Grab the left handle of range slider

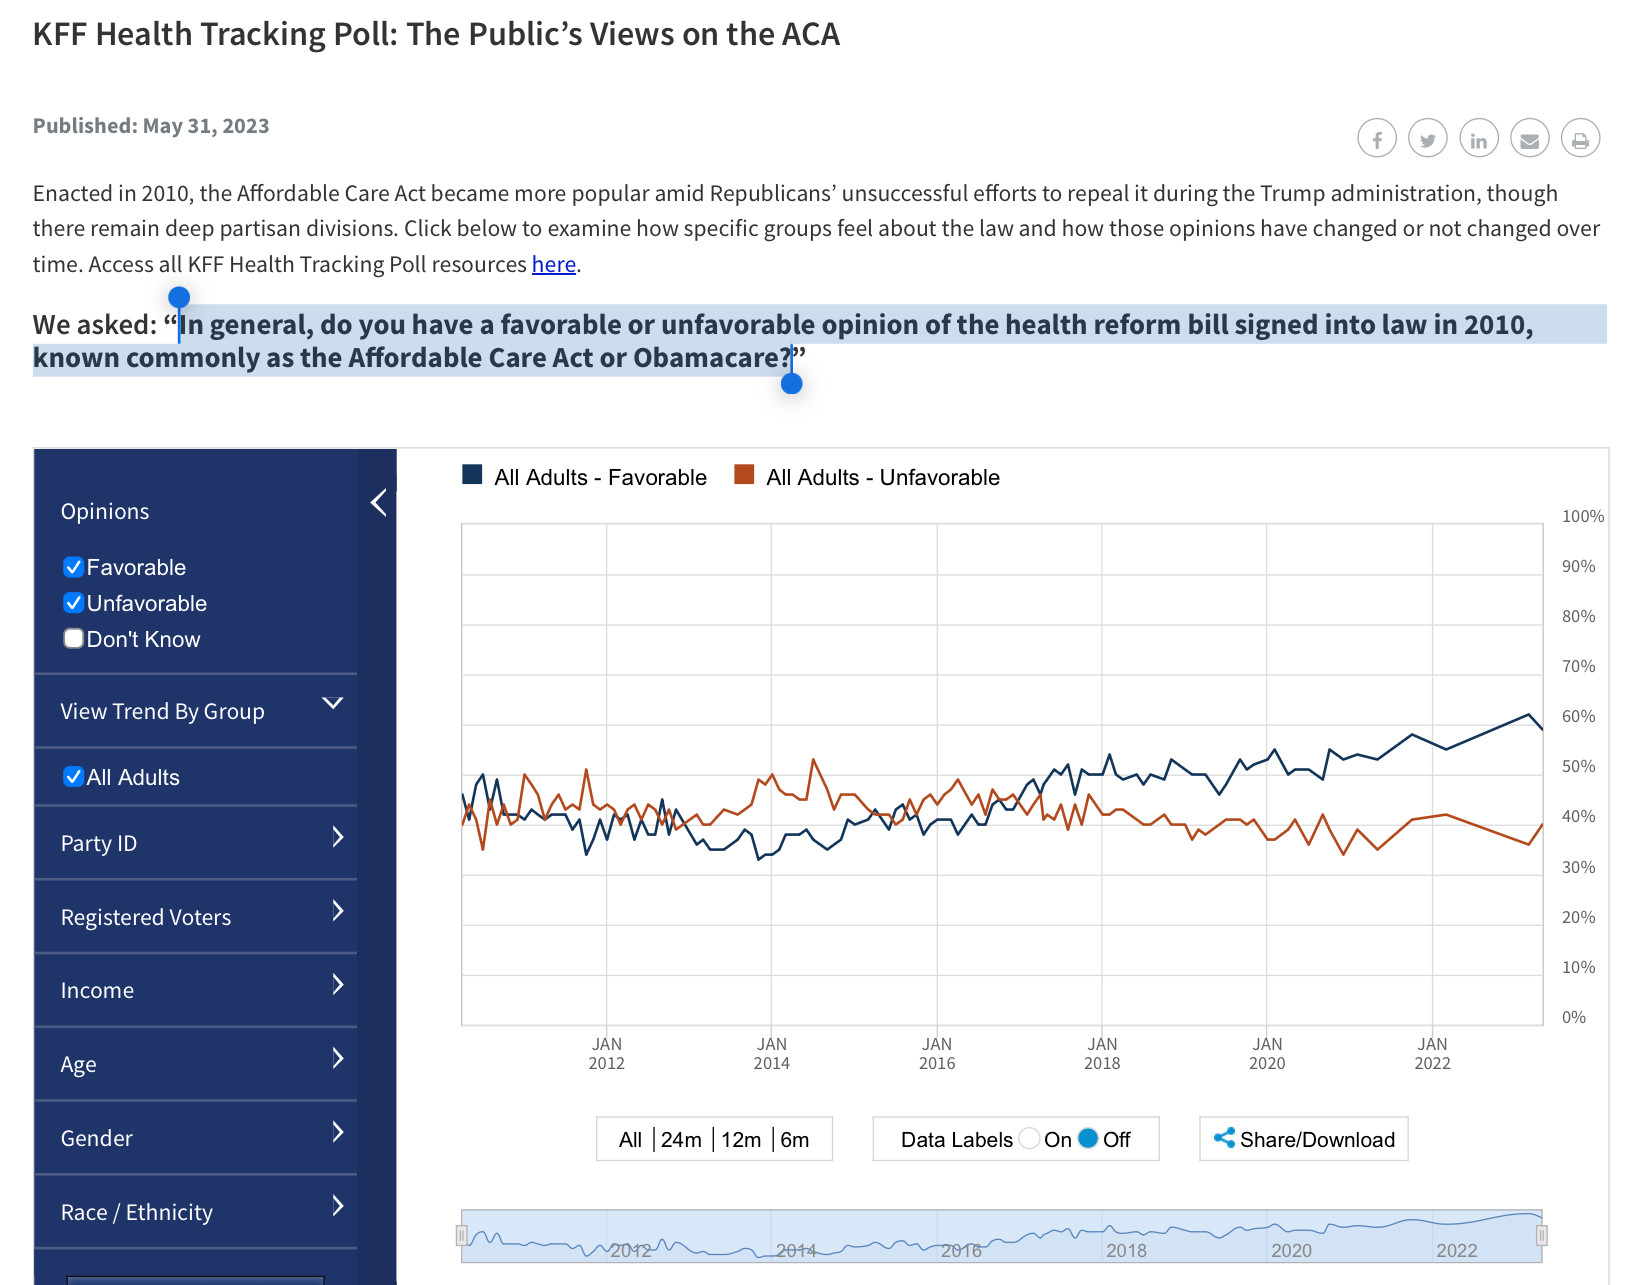[x=462, y=1236]
